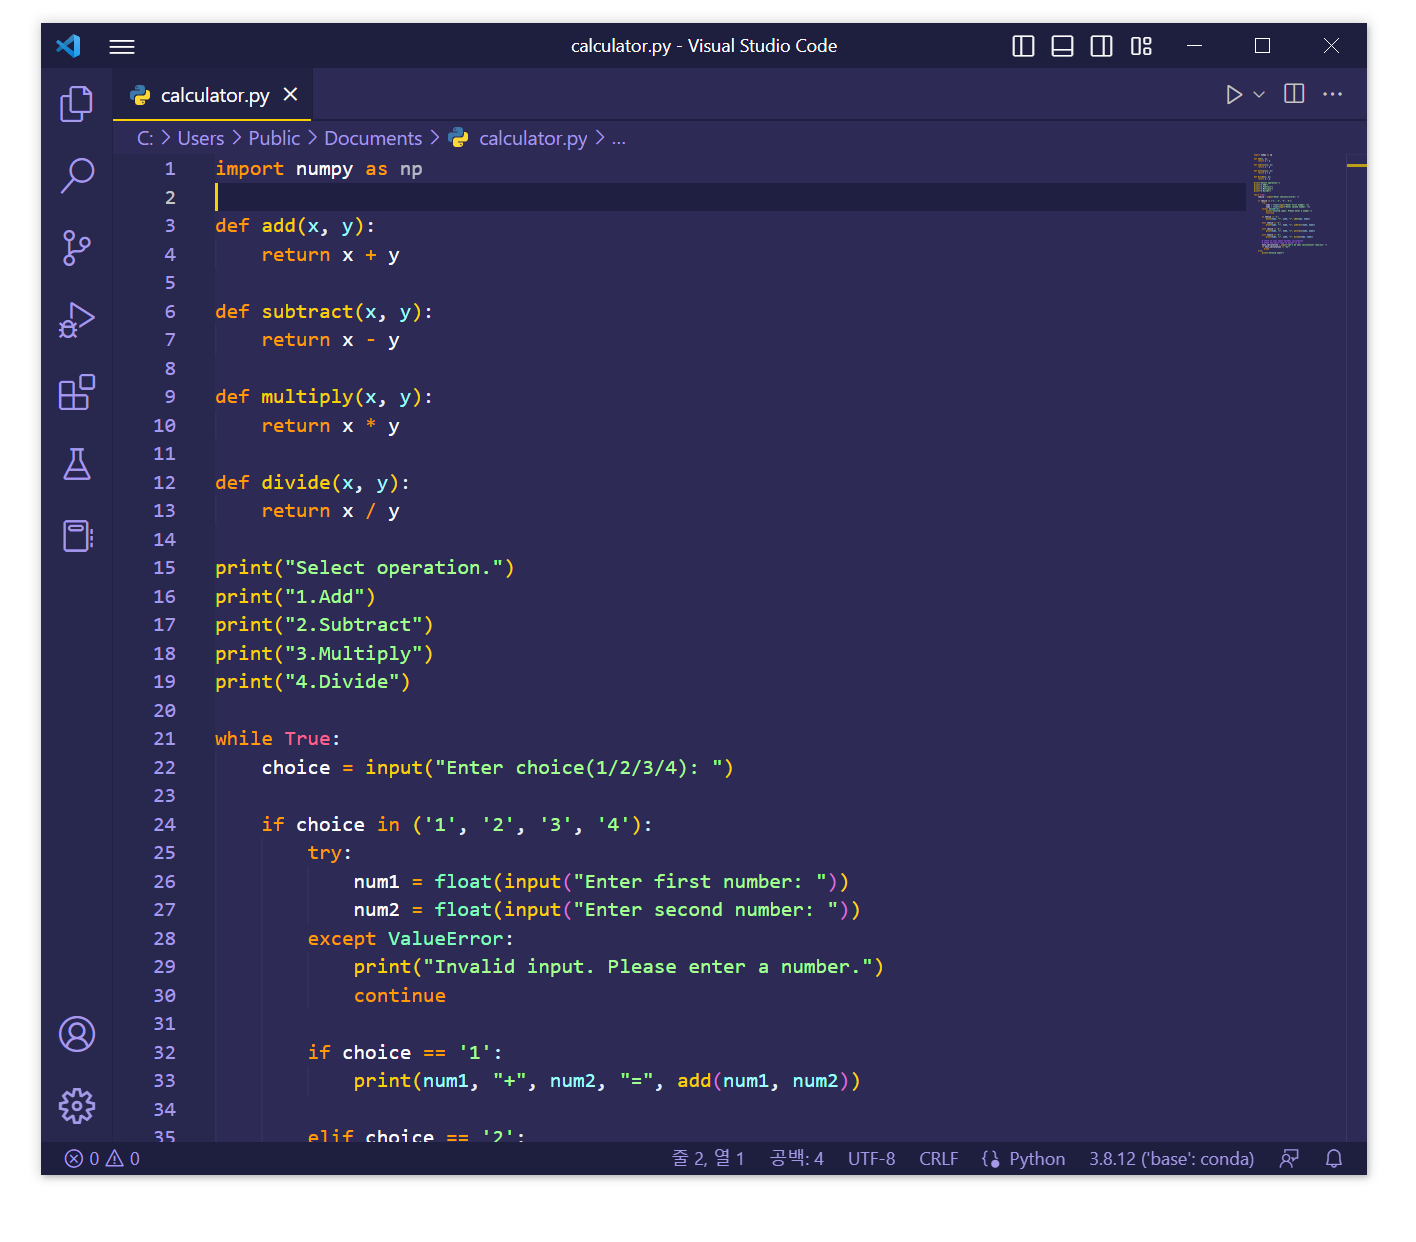The height and width of the screenshot is (1242, 1416).
Task: Select the calculator.py editor tab
Action: point(214,95)
